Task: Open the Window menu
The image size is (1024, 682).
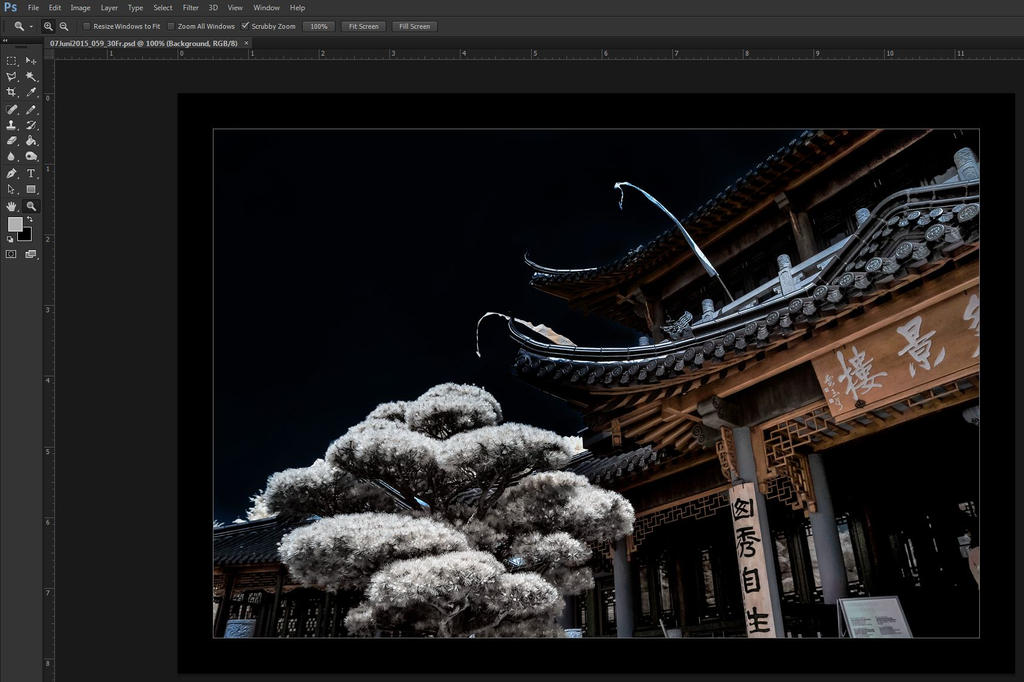Action: point(266,7)
